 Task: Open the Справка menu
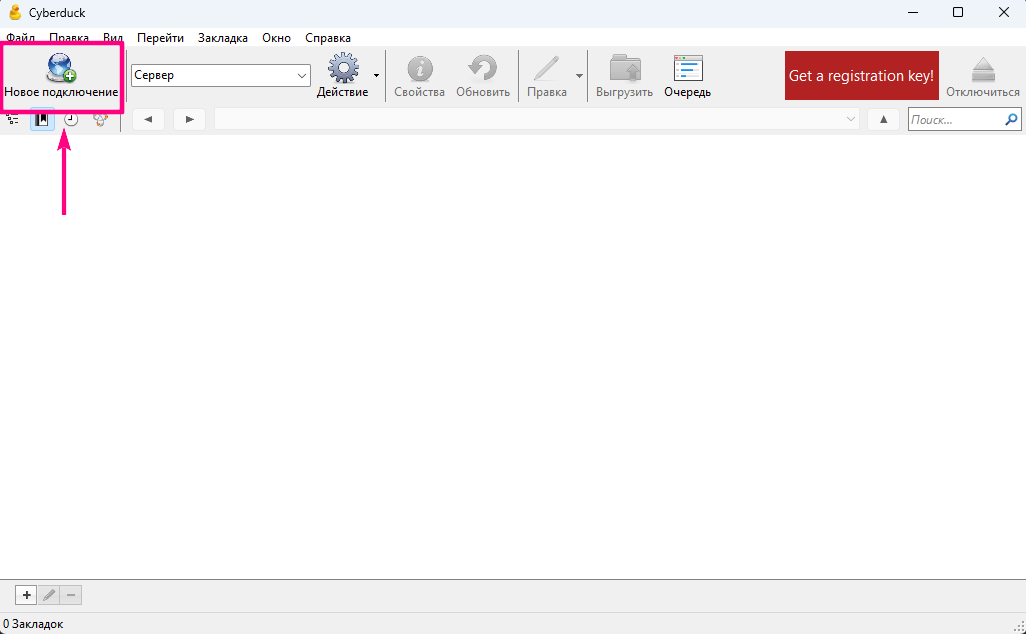coord(328,38)
